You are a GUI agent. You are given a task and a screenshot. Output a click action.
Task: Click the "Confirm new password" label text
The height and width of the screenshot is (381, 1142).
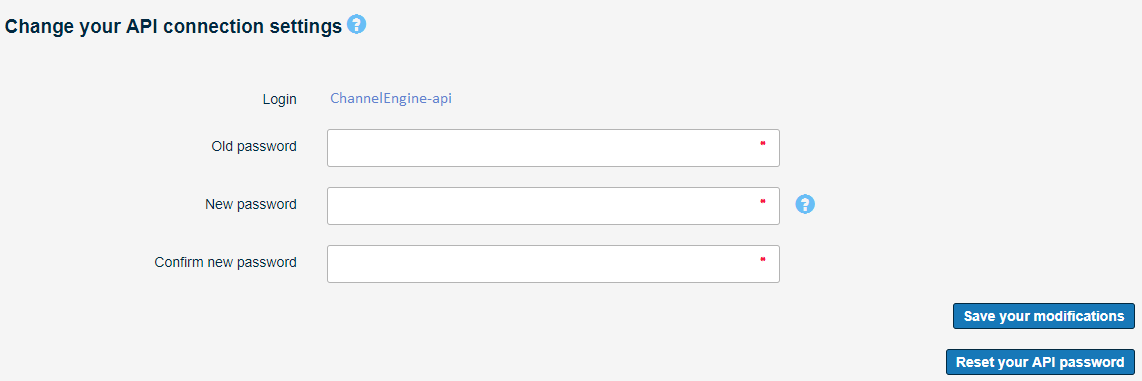pyautogui.click(x=226, y=262)
